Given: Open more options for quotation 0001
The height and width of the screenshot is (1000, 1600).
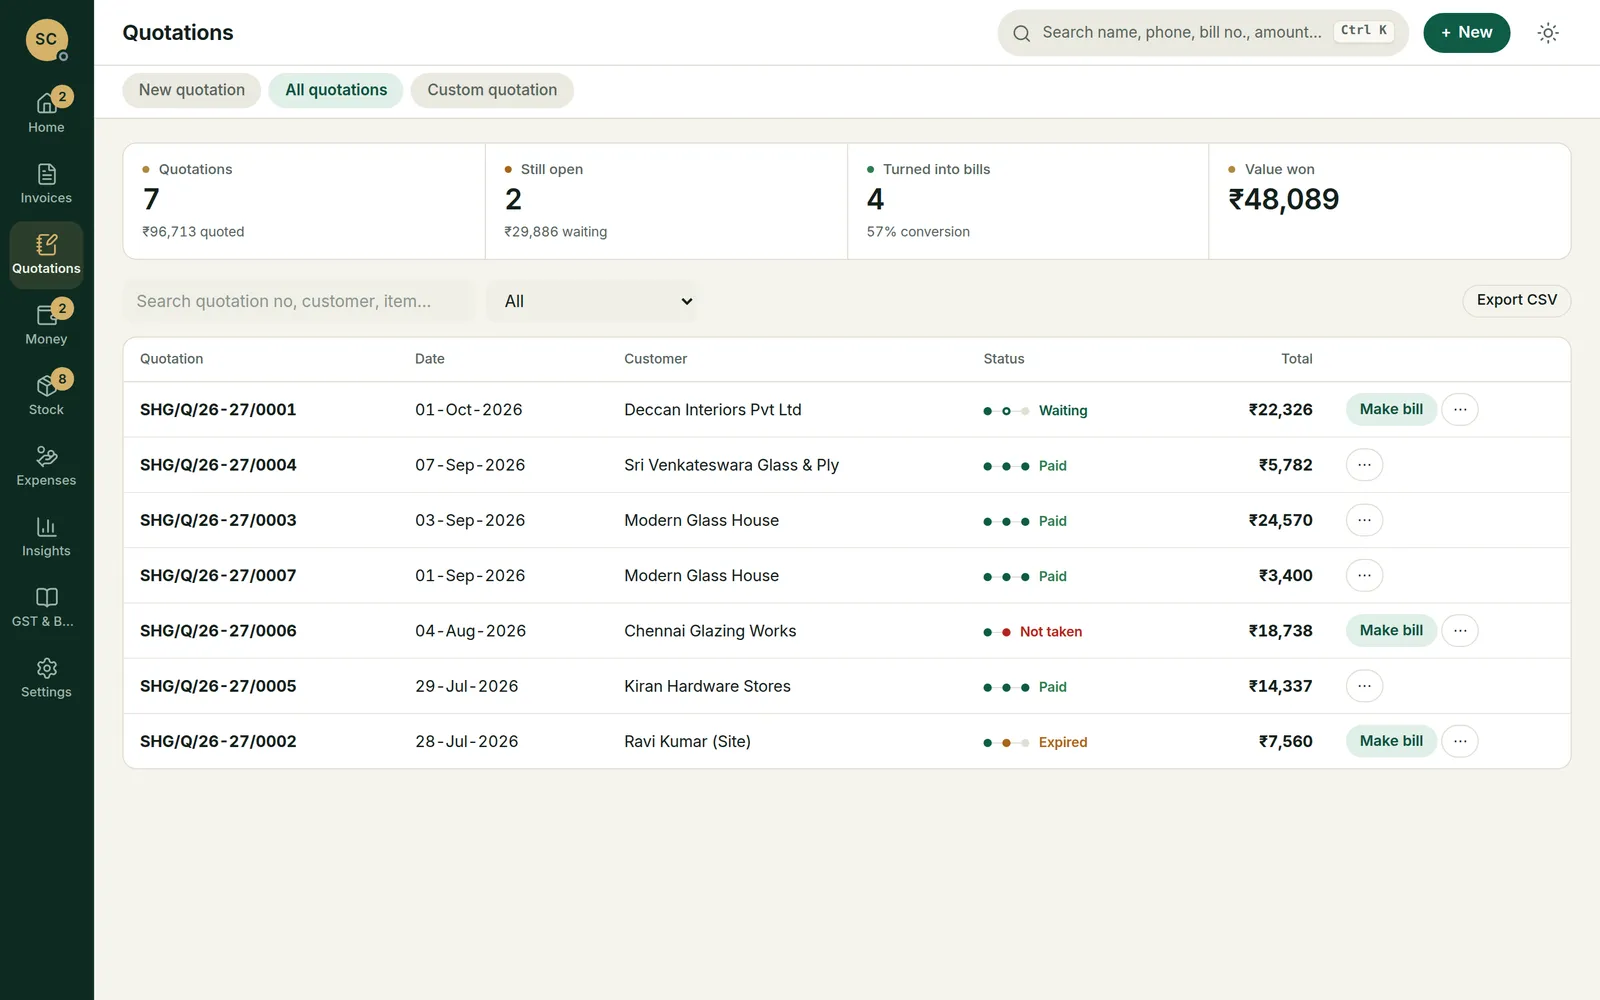Looking at the screenshot, I should (x=1460, y=410).
